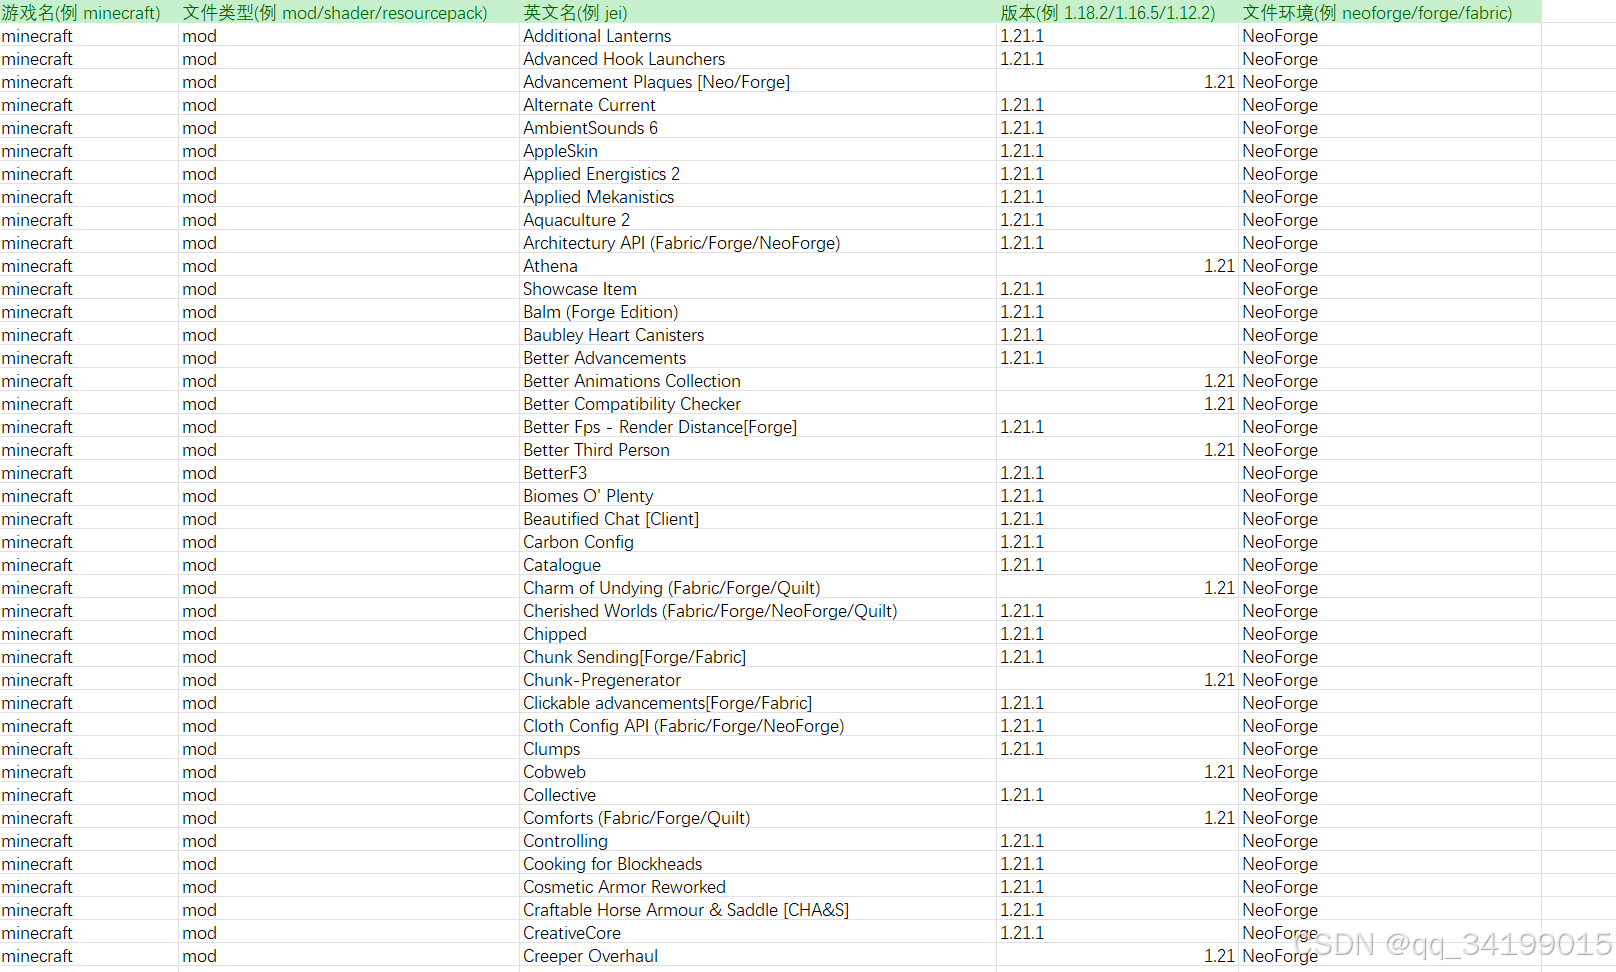Click the 'Cobweb' cell
Viewport: 1616px width, 972px height.
758,772
